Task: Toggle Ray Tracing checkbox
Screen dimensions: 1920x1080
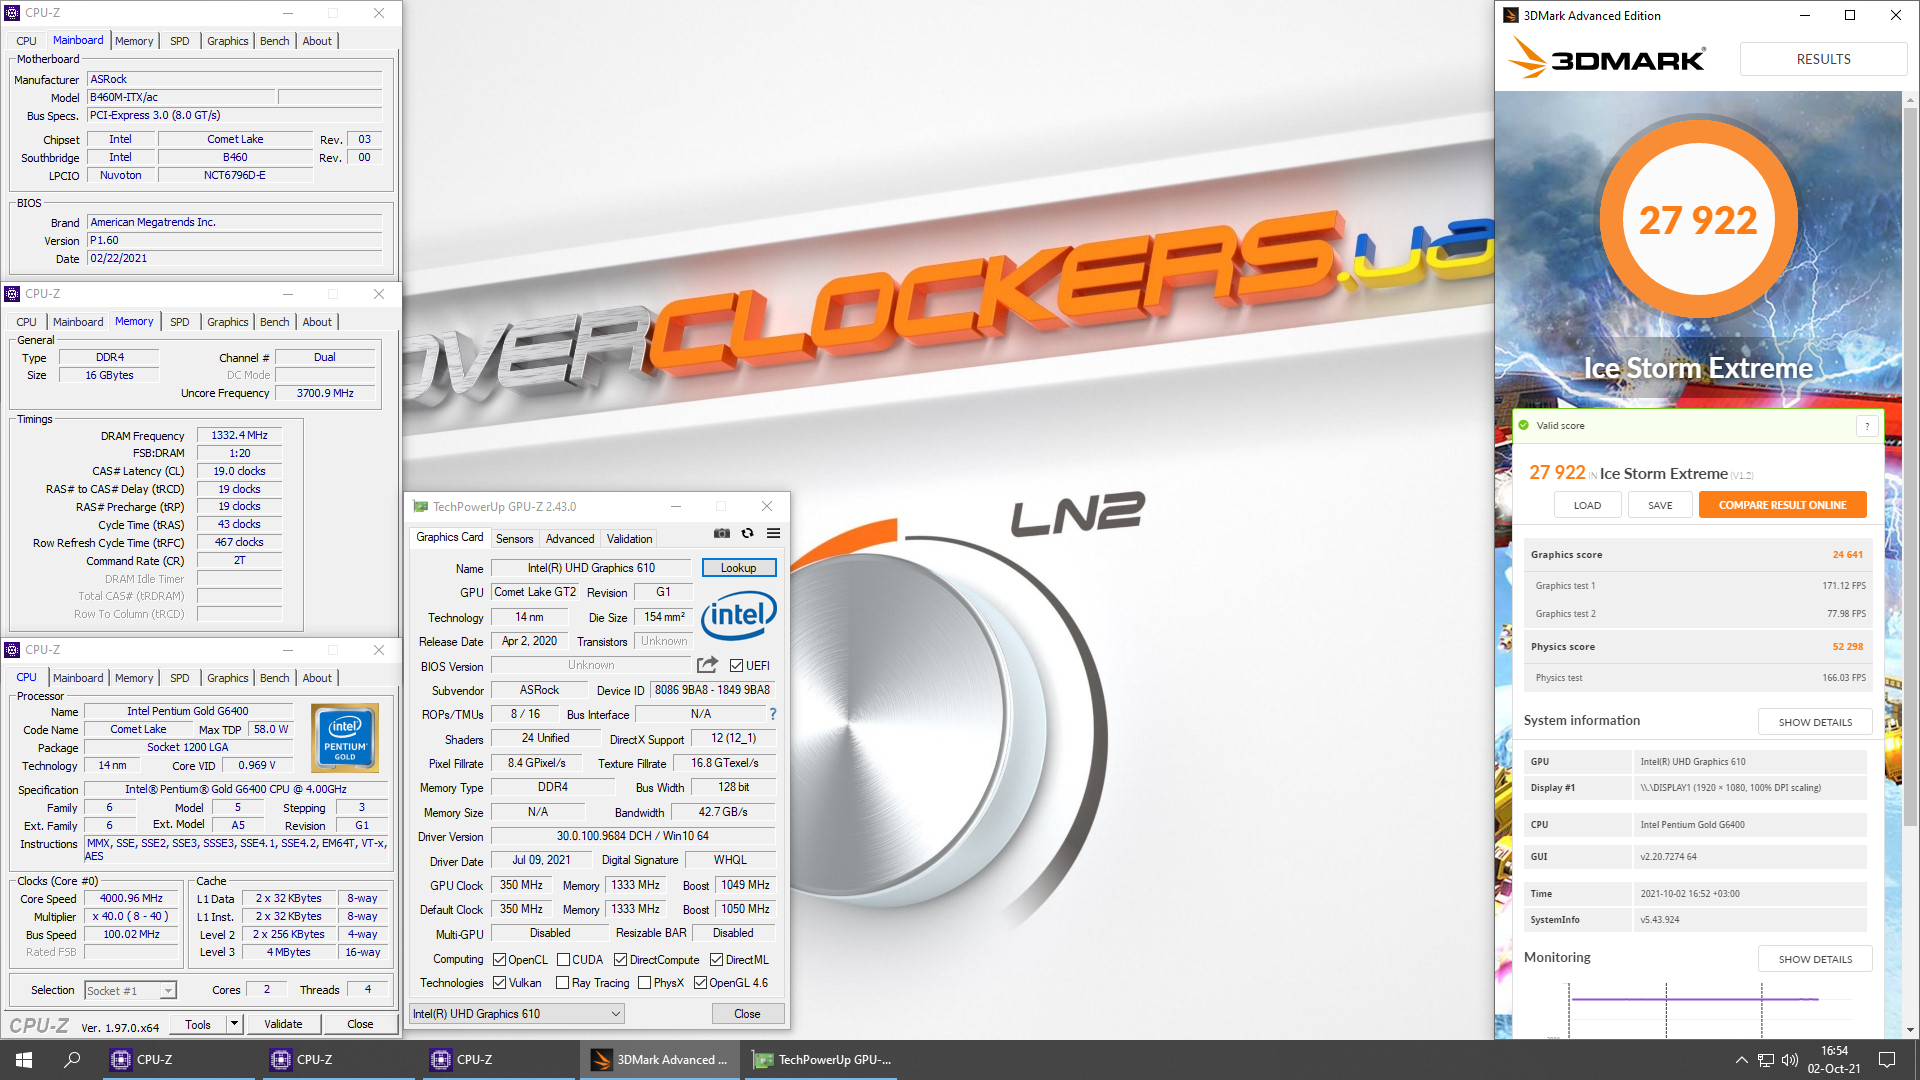Action: [x=562, y=983]
